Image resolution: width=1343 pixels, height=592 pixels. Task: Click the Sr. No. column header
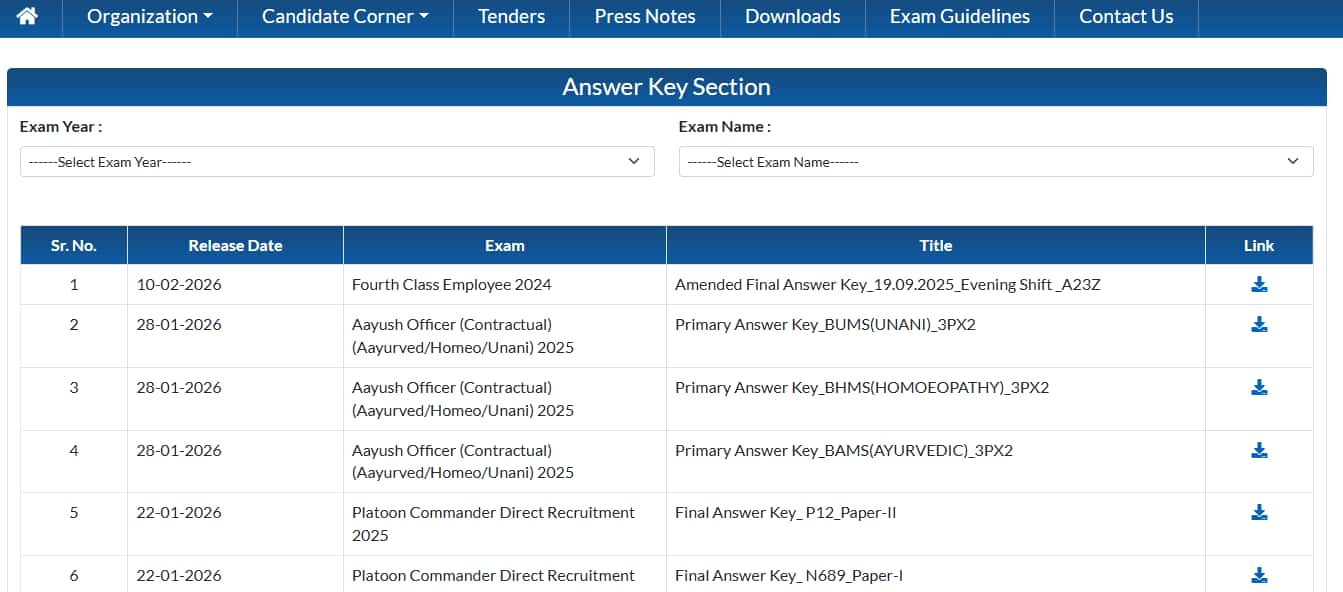(74, 245)
